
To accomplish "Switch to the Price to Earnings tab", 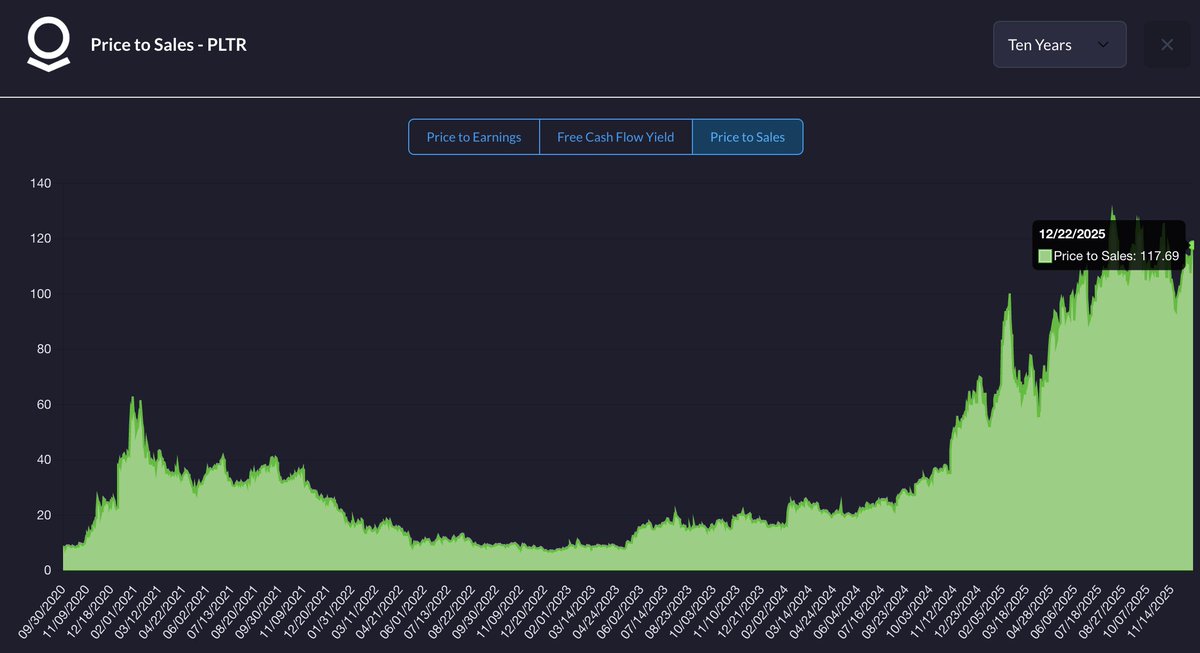I will point(474,137).
